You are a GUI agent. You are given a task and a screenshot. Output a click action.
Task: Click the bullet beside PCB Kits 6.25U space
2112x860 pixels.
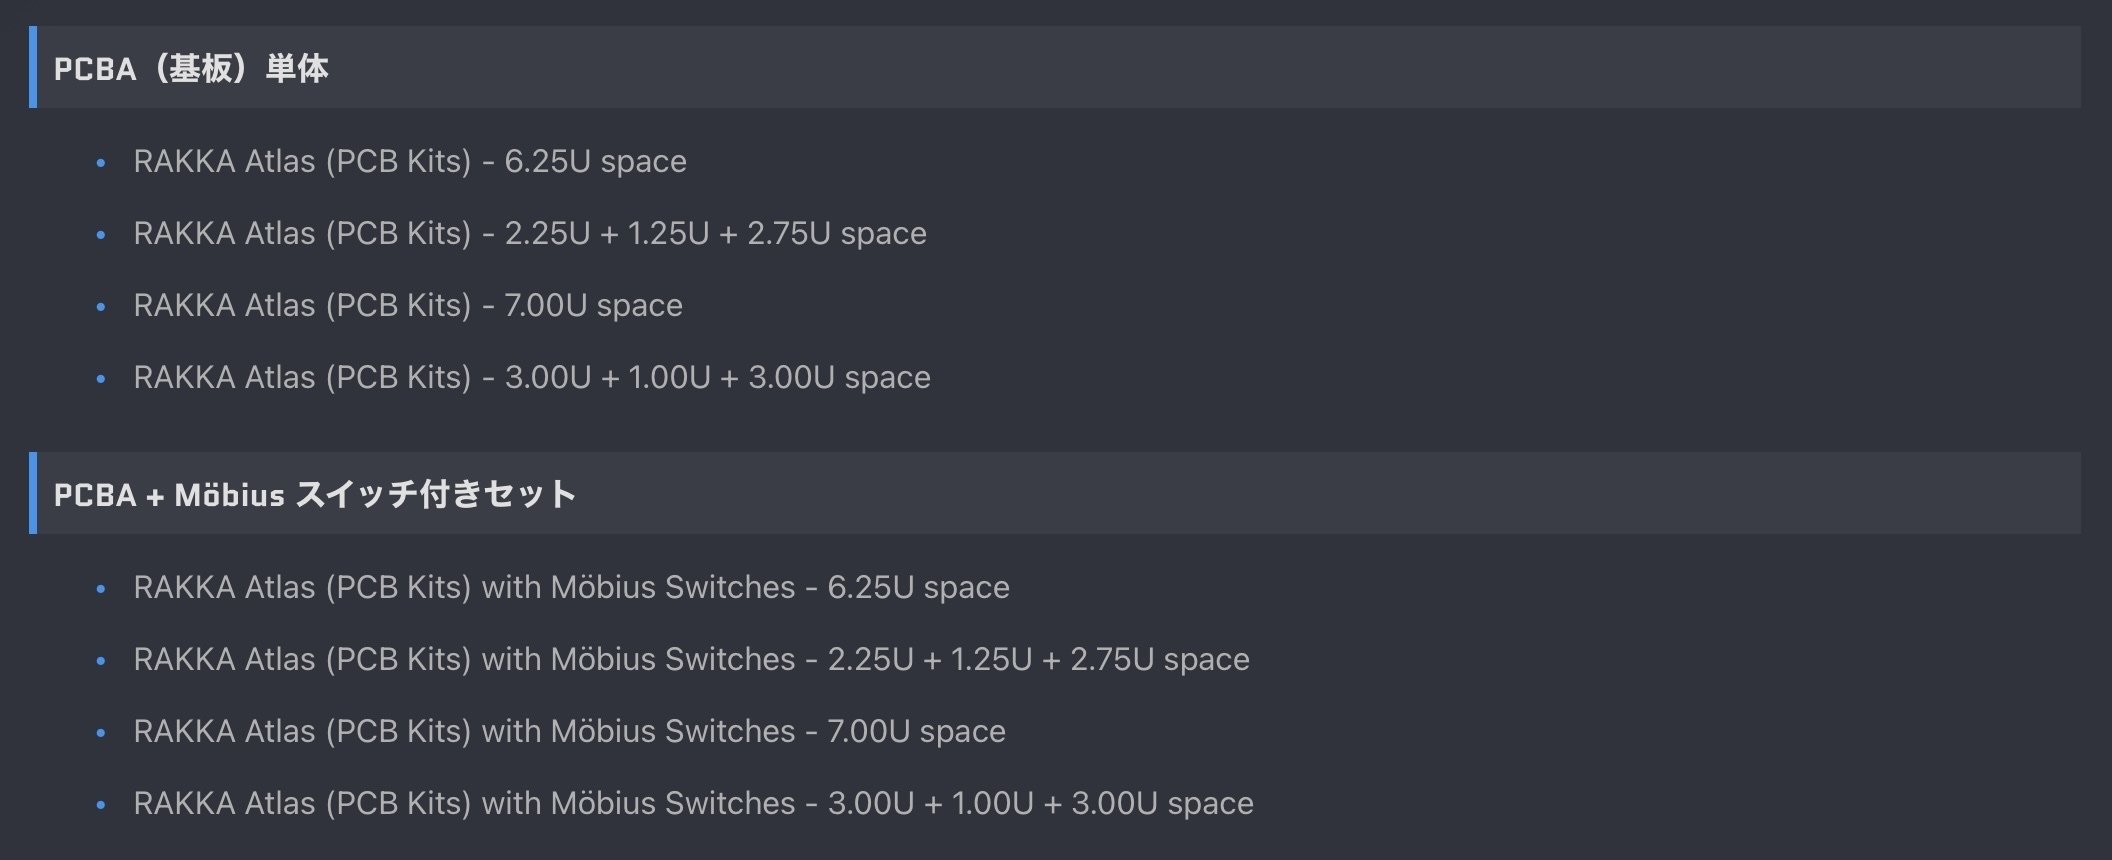100,162
